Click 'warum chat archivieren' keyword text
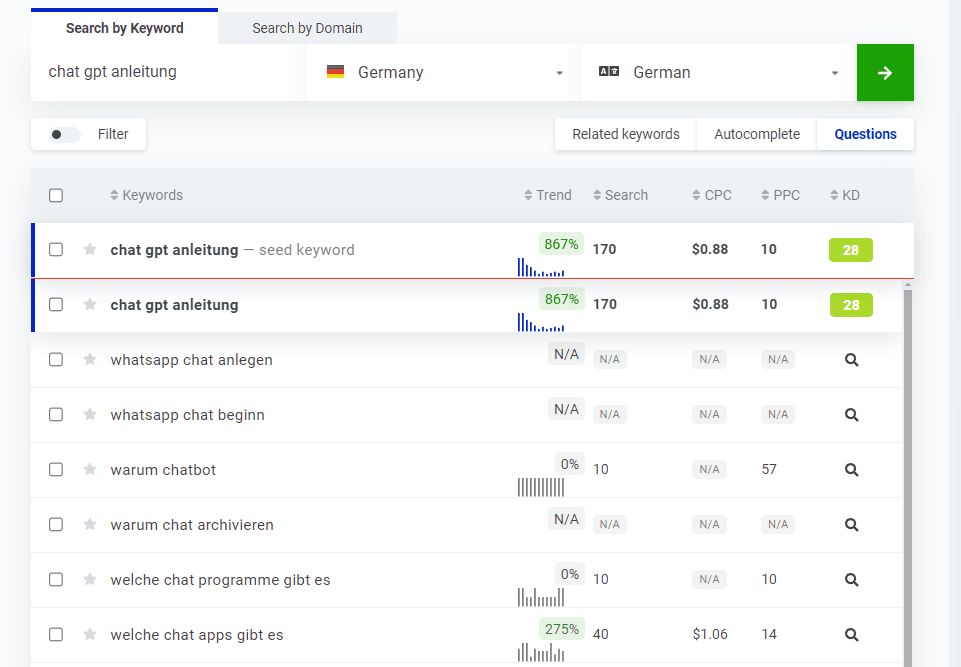The image size is (961, 667). coord(192,525)
